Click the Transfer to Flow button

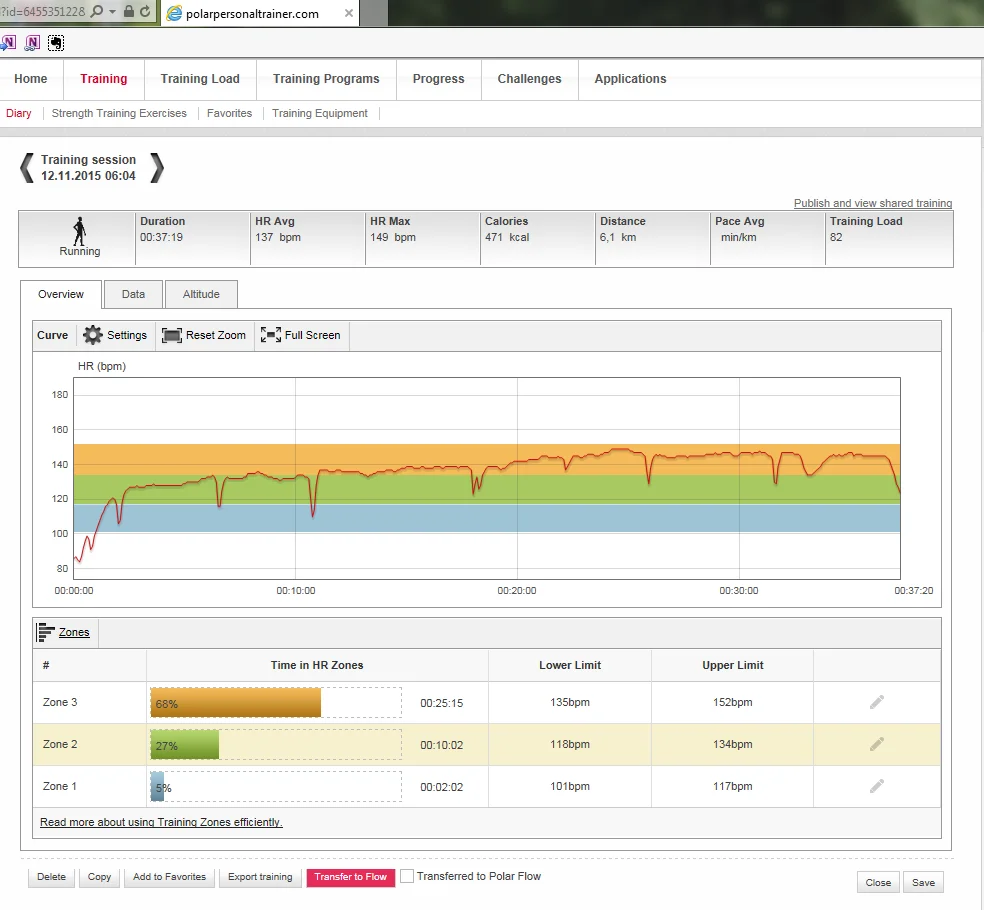(350, 877)
